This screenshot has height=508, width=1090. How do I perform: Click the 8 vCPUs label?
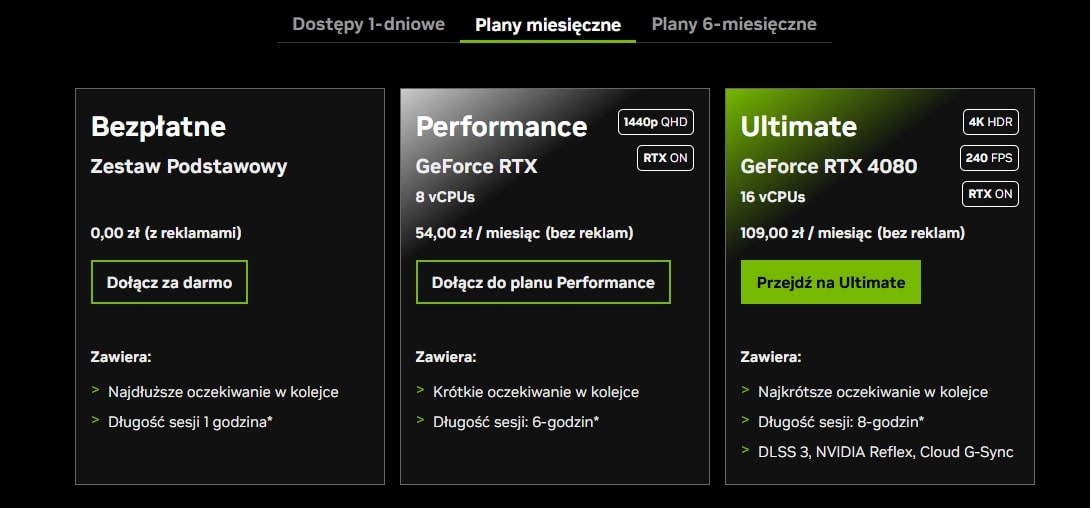click(445, 197)
